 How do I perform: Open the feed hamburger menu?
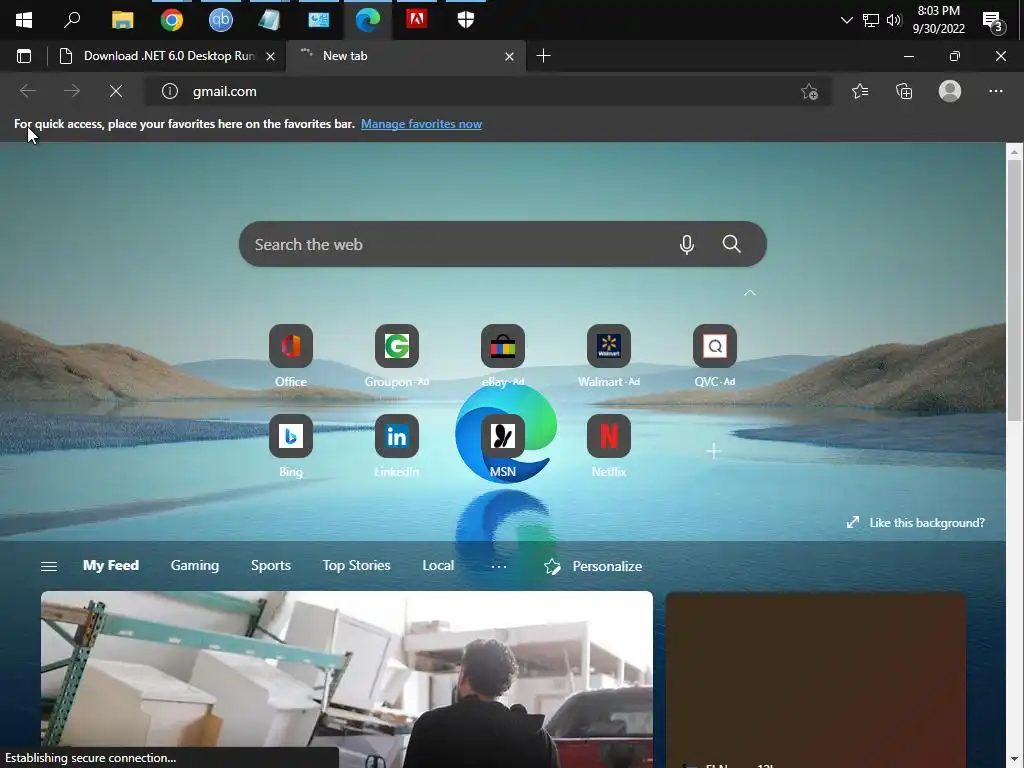49,566
